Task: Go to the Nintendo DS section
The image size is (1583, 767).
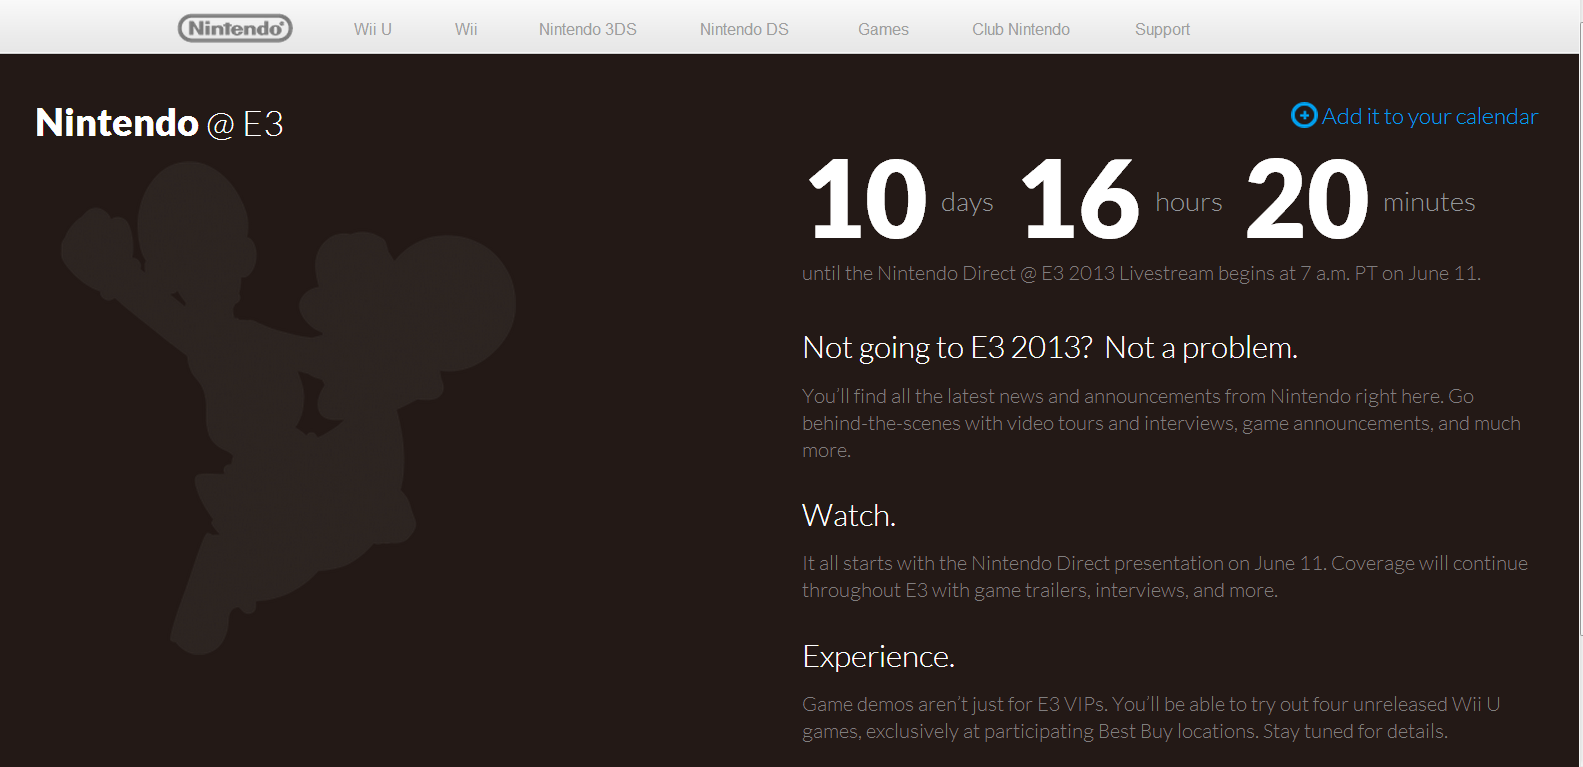Action: (x=744, y=29)
